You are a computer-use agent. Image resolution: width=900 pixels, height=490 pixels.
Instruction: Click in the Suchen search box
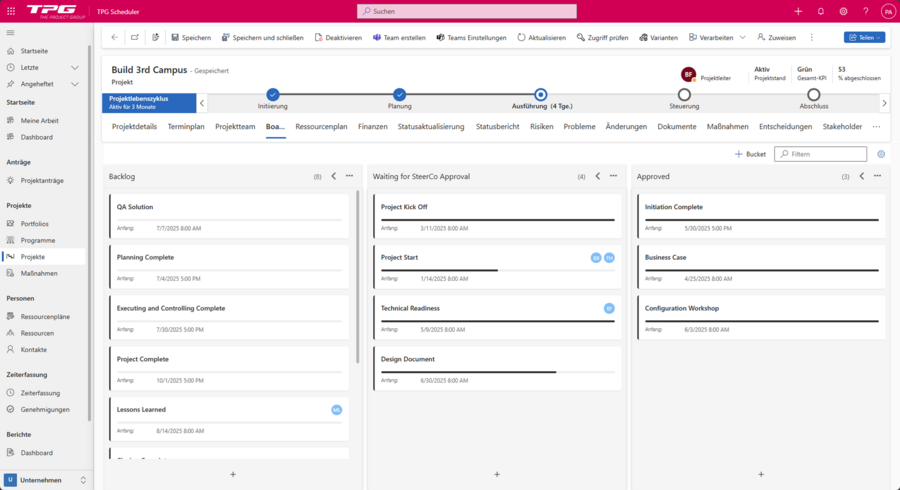(x=467, y=11)
